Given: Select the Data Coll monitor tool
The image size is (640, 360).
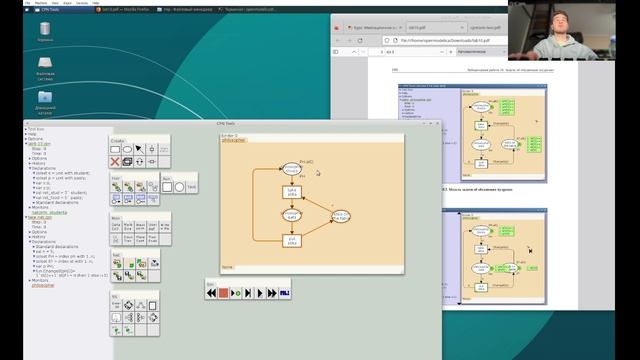Looking at the screenshot, I should click(x=116, y=227).
